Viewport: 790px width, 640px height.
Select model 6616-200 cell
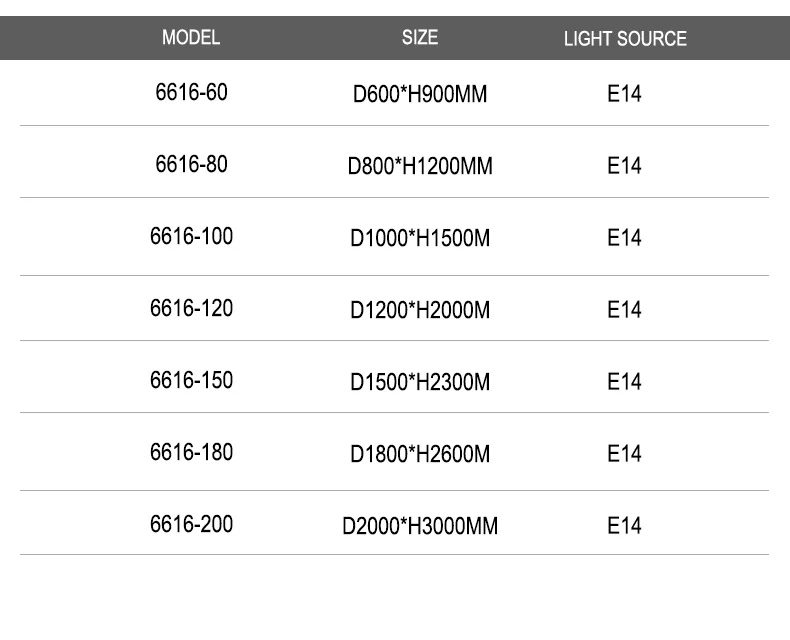191,524
